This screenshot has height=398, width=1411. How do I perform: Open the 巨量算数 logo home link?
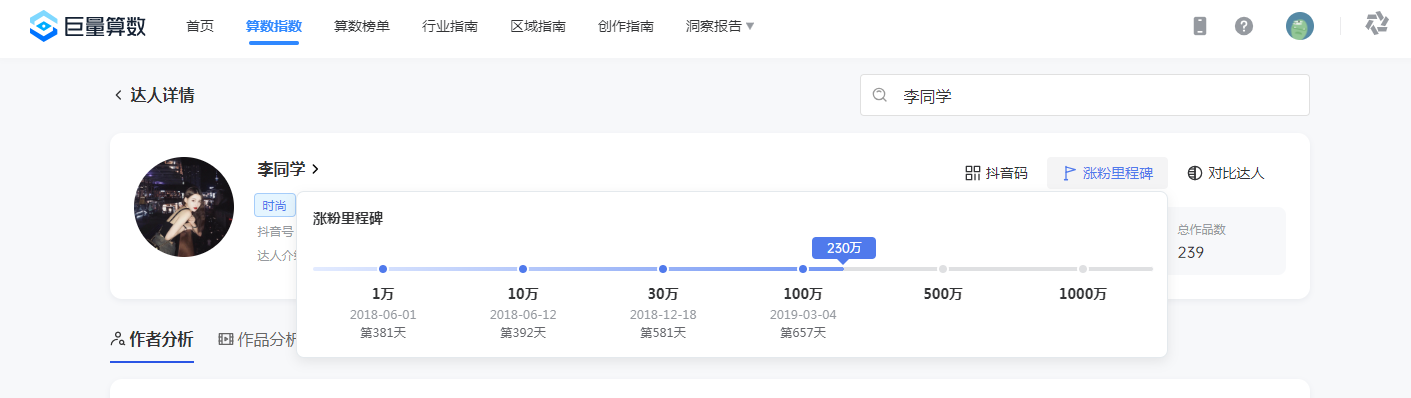pos(88,26)
